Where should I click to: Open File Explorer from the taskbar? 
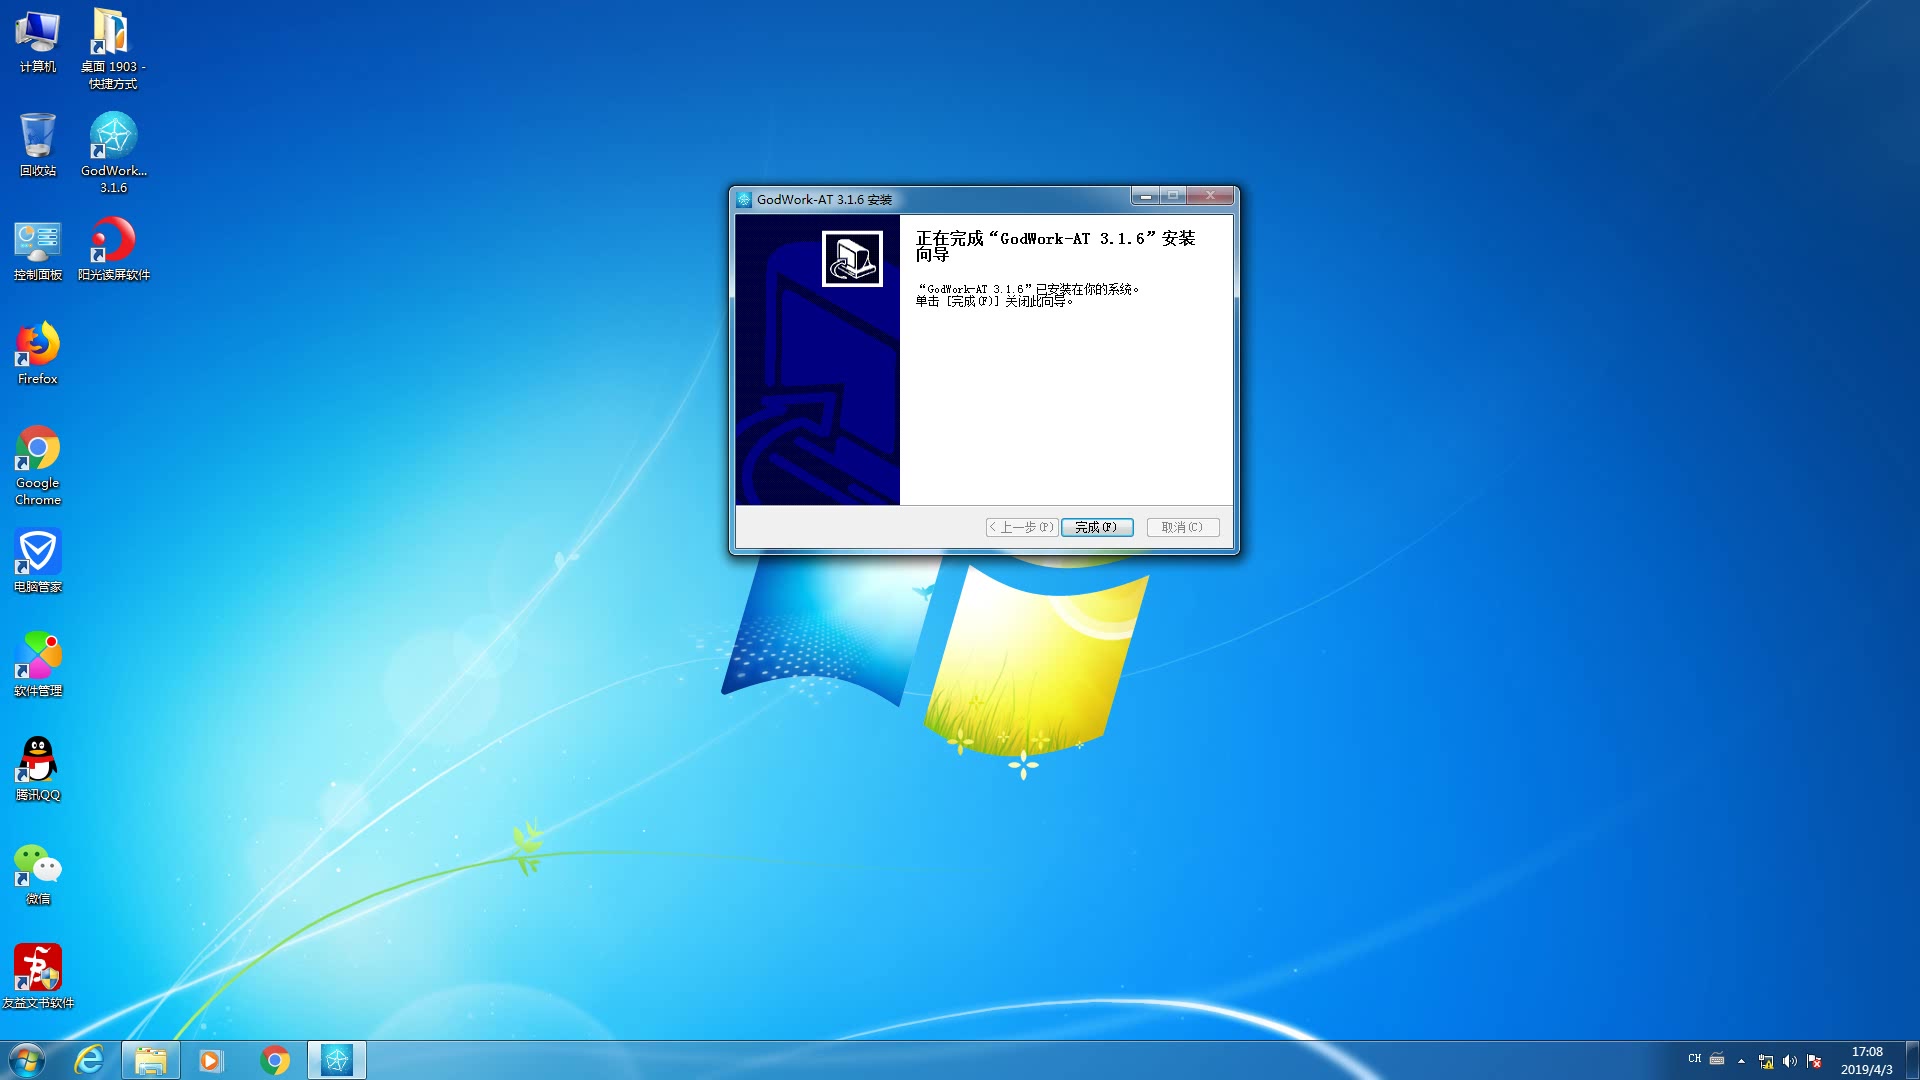point(150,1060)
